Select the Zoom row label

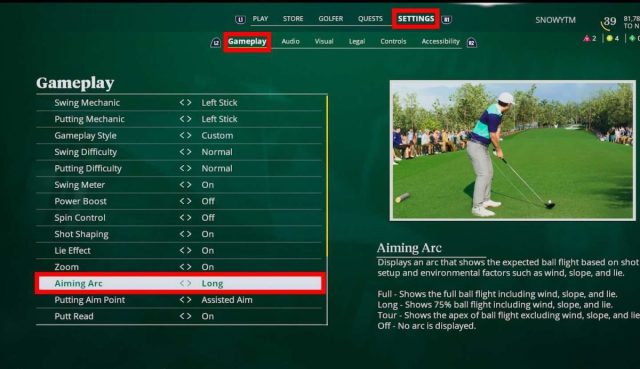click(x=67, y=267)
